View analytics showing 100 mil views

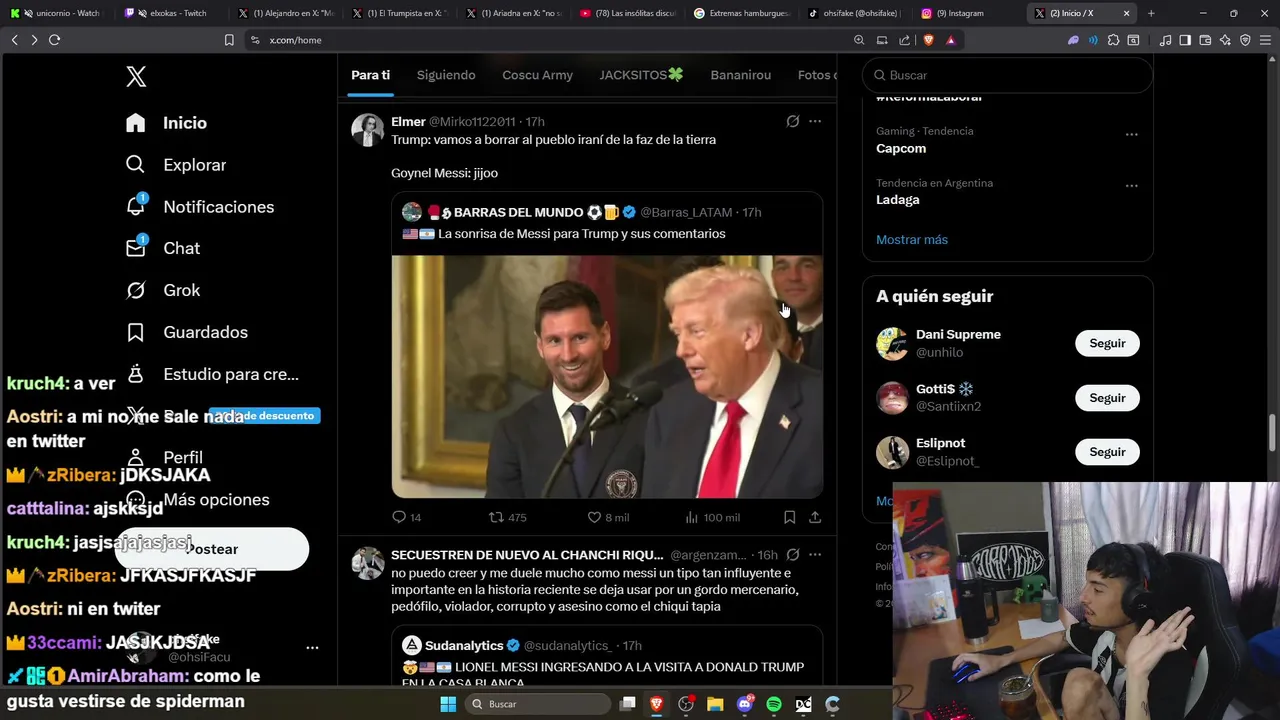712,517
